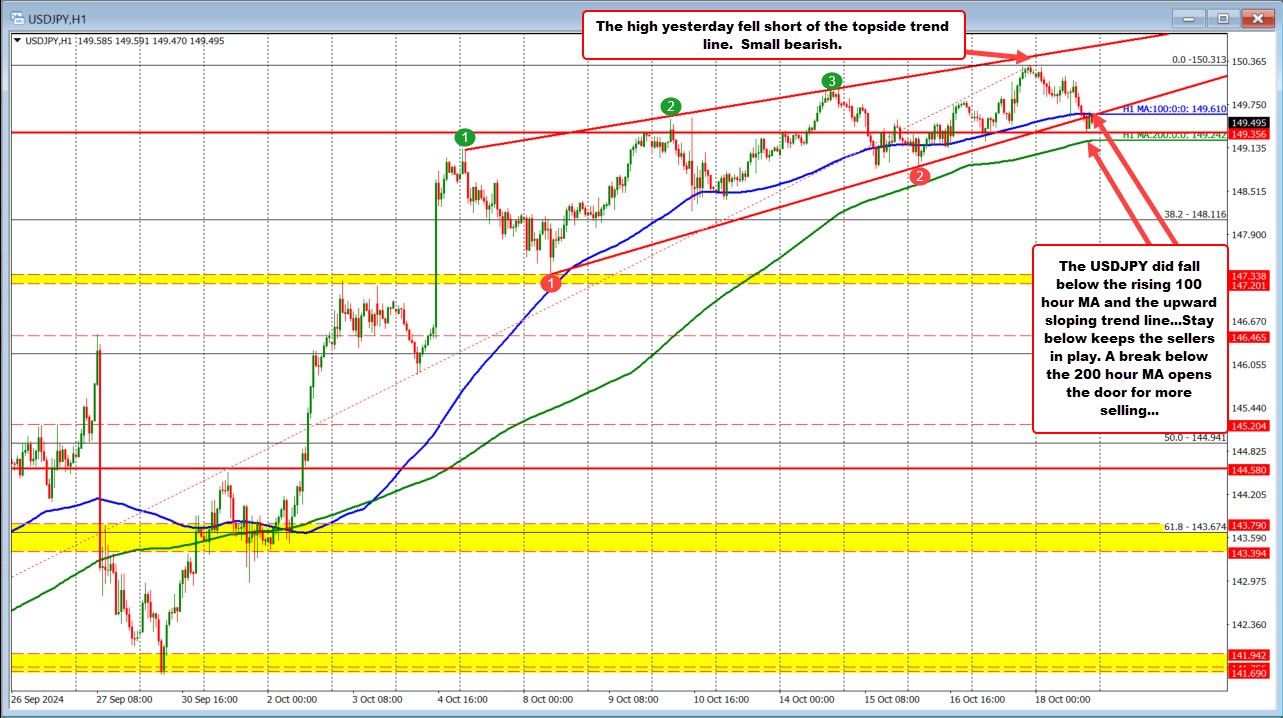Viewport: 1283px width, 718px height.
Task: Click the "26 Sep 2024" date label on the axis
Action: (x=38, y=701)
